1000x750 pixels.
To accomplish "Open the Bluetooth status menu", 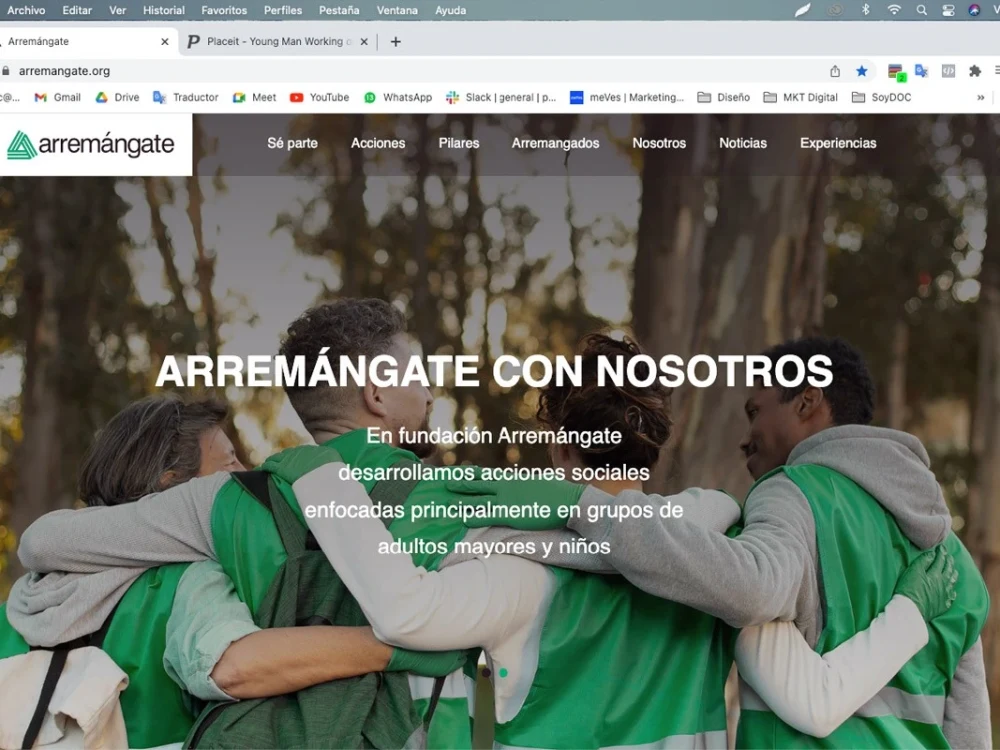I will coord(865,10).
